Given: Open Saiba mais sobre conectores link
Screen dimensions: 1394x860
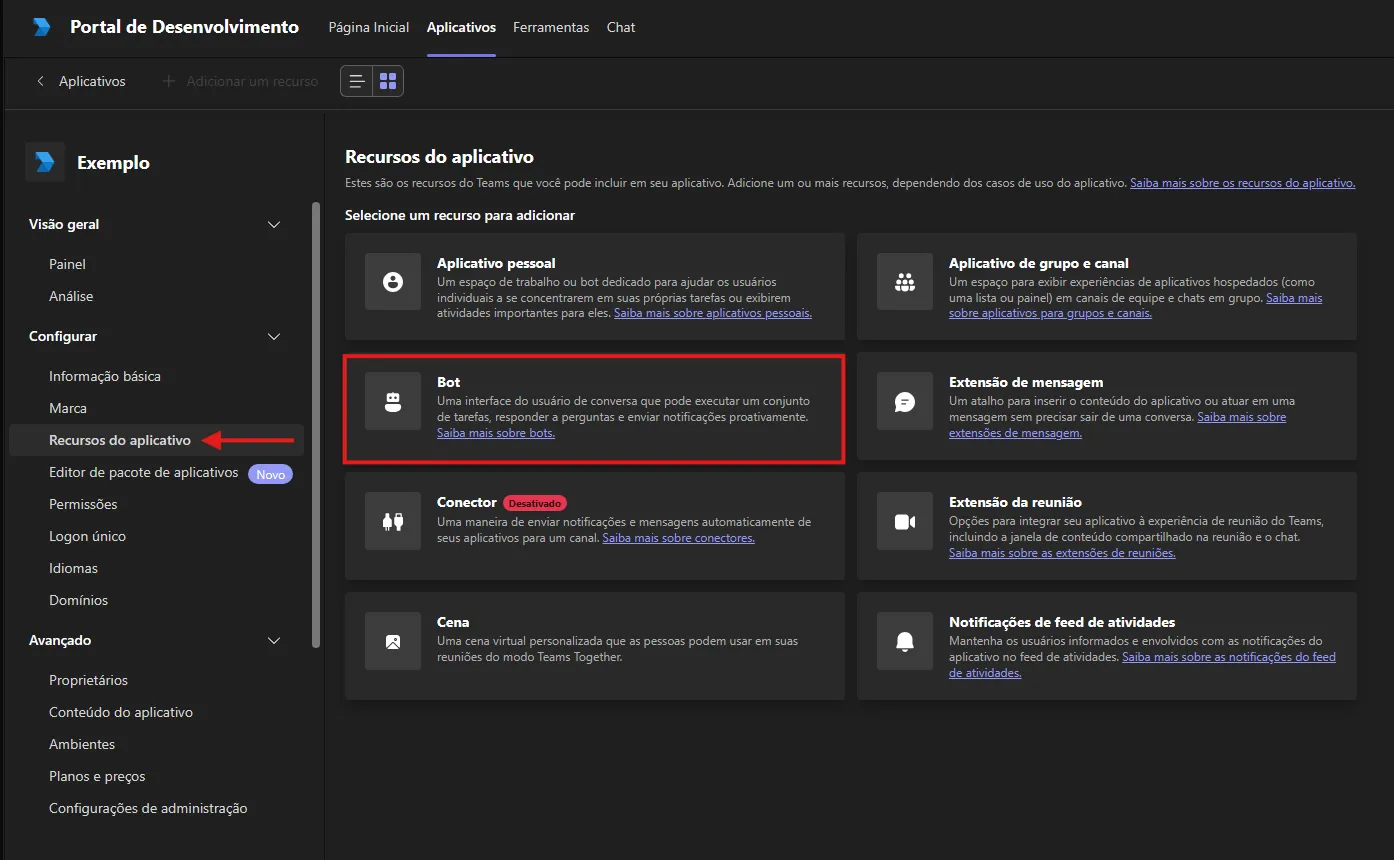Looking at the screenshot, I should click(678, 538).
